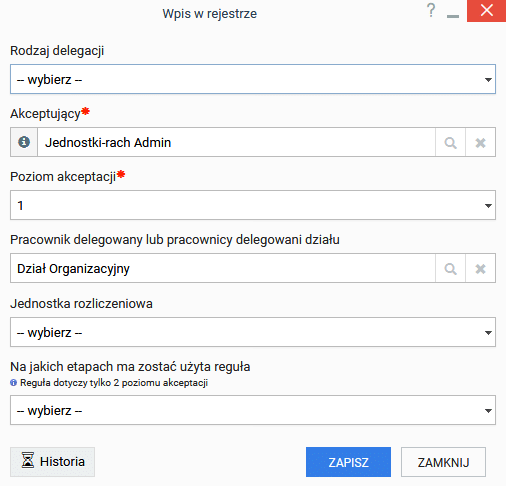506x491 pixels.
Task: Open Historia with the hourglass button
Action: pyautogui.click(x=53, y=462)
